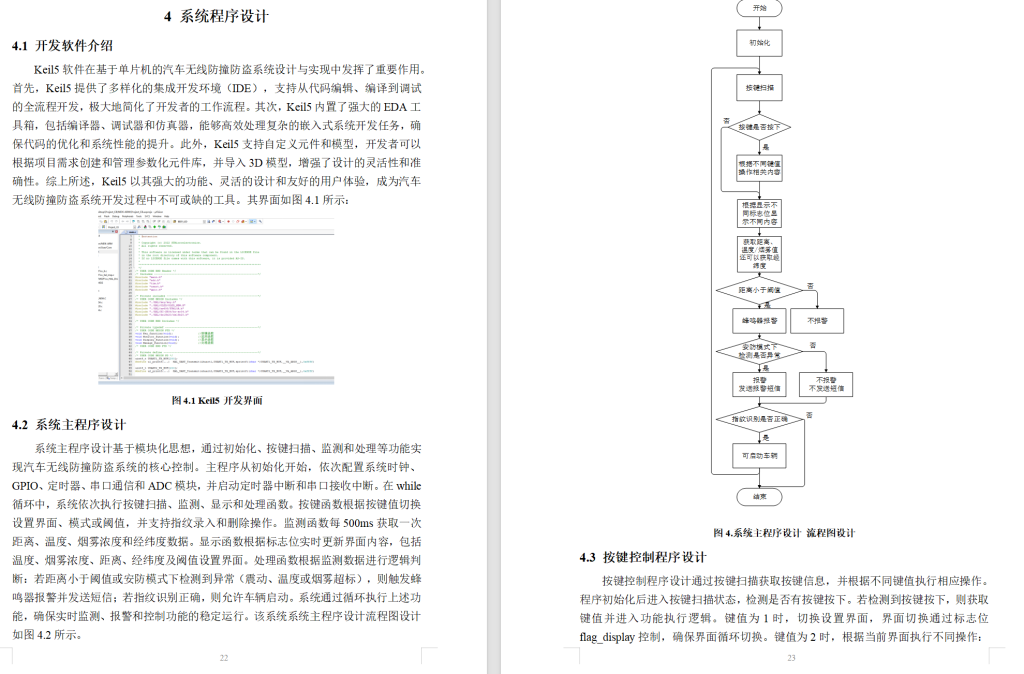Select the 开始 start terminal in the flowchart
This screenshot has width=1024, height=674.
pyautogui.click(x=758, y=10)
